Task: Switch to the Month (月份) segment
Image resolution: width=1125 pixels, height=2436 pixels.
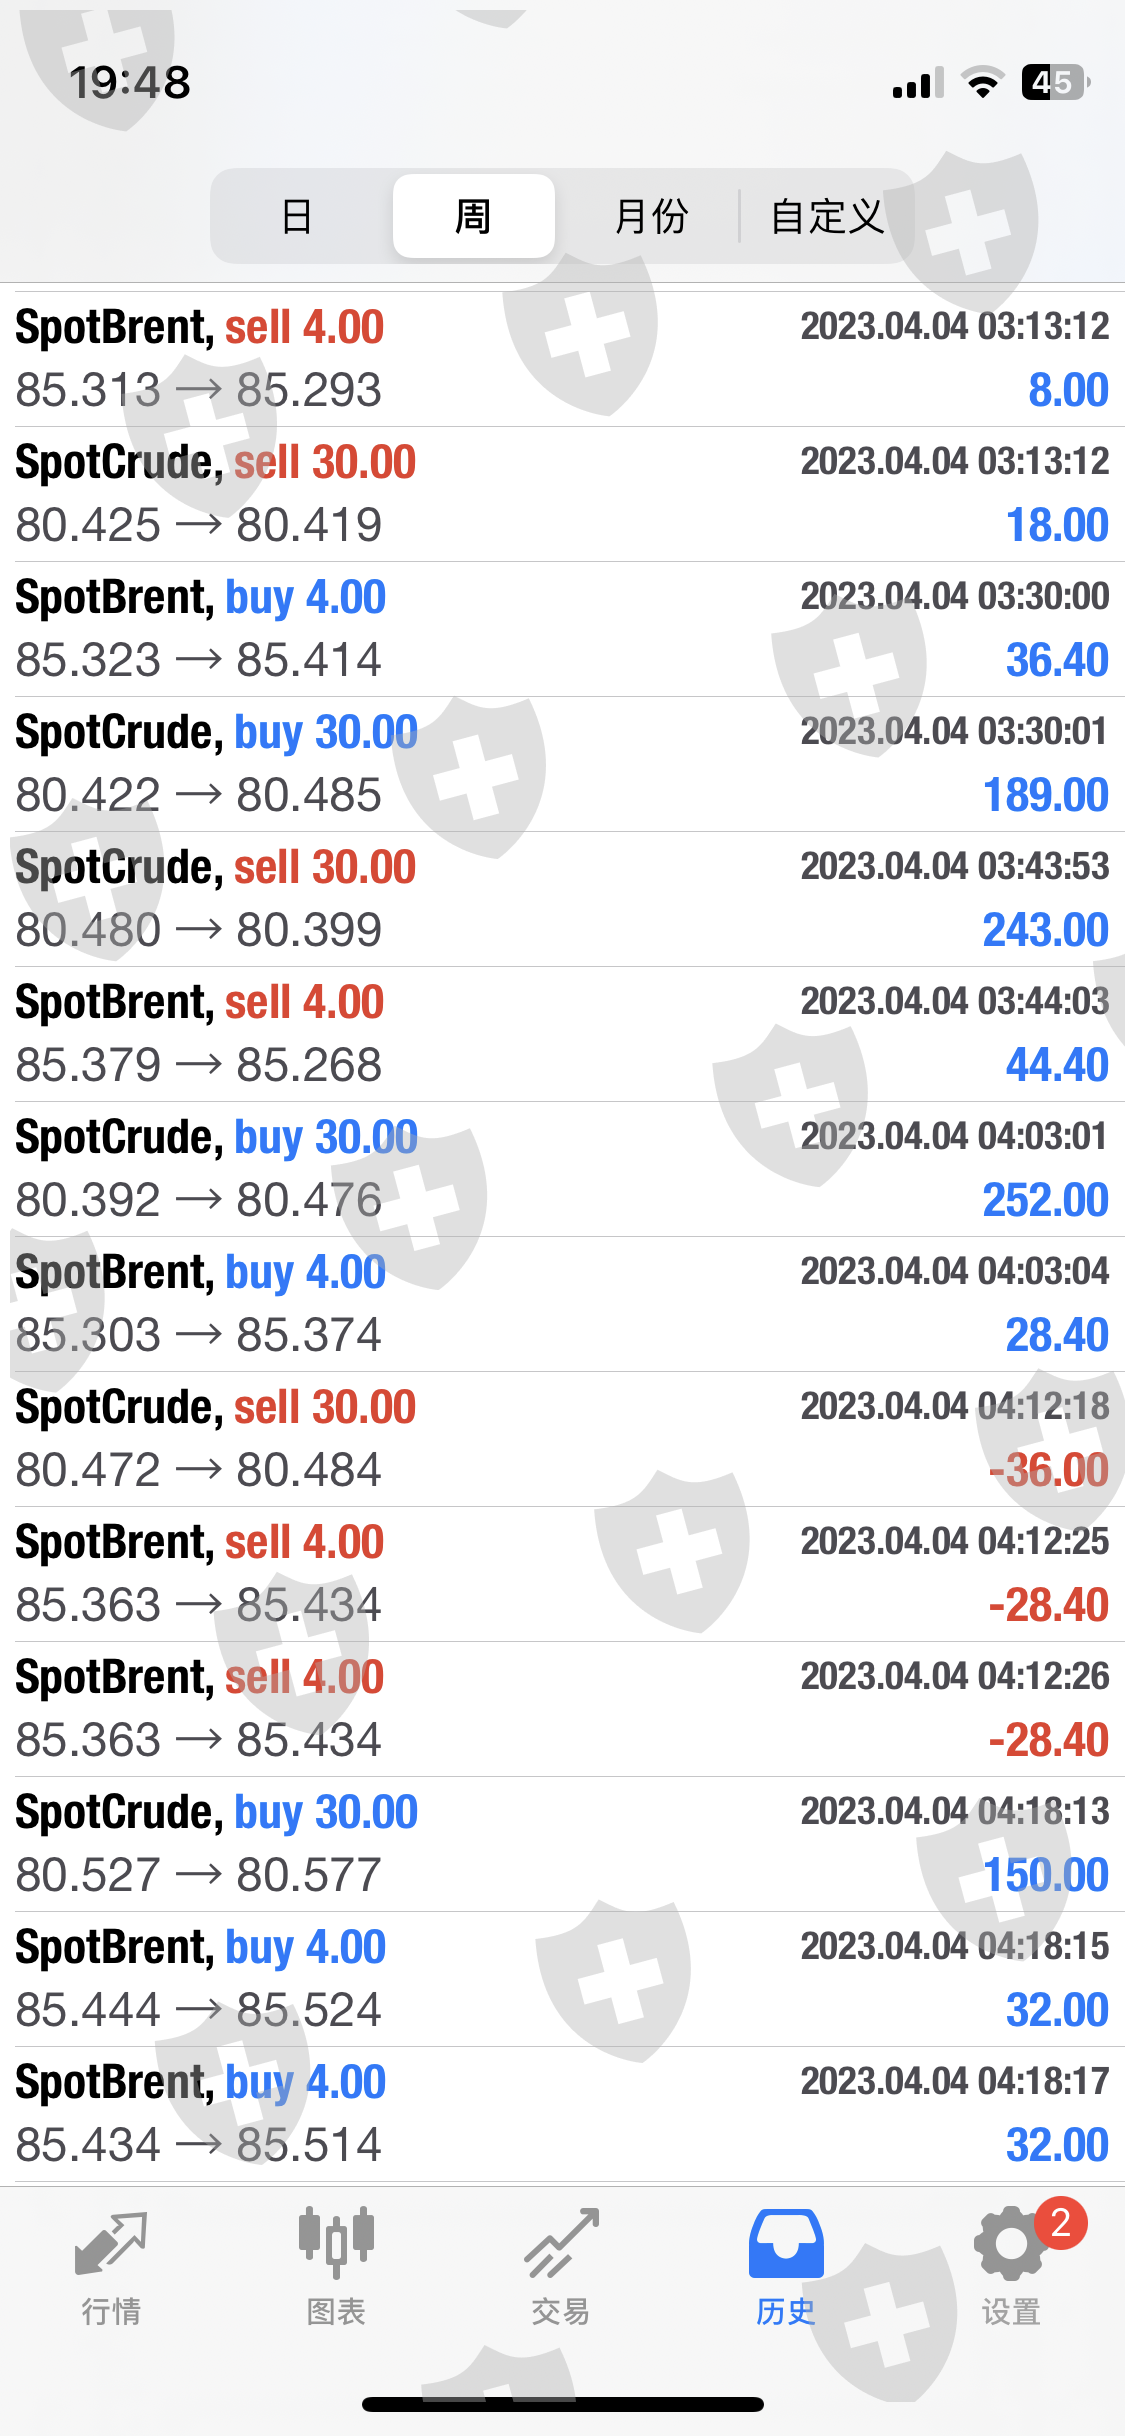Action: point(651,216)
